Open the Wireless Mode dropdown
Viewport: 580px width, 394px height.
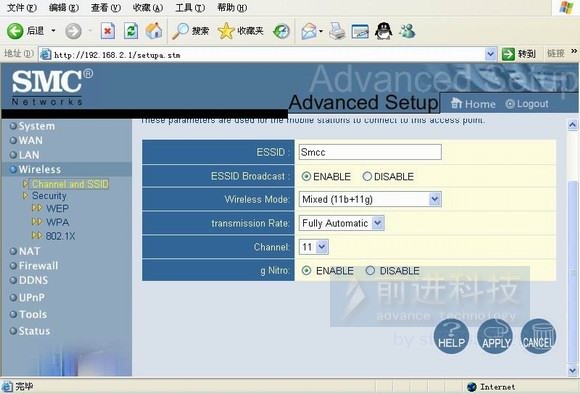tap(435, 199)
